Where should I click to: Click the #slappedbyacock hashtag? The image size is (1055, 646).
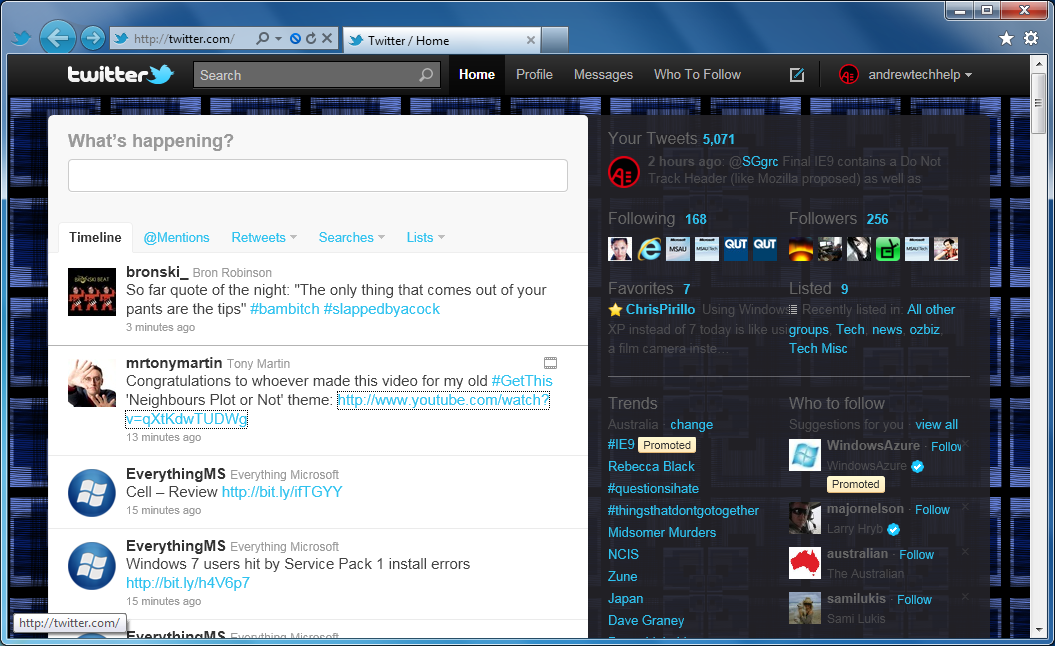(x=381, y=309)
